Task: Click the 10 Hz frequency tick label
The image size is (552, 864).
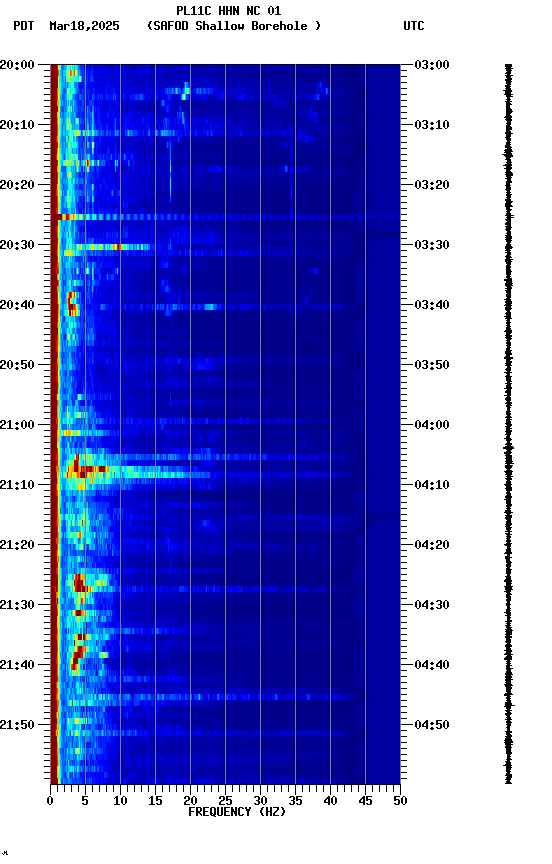Action: [120, 801]
